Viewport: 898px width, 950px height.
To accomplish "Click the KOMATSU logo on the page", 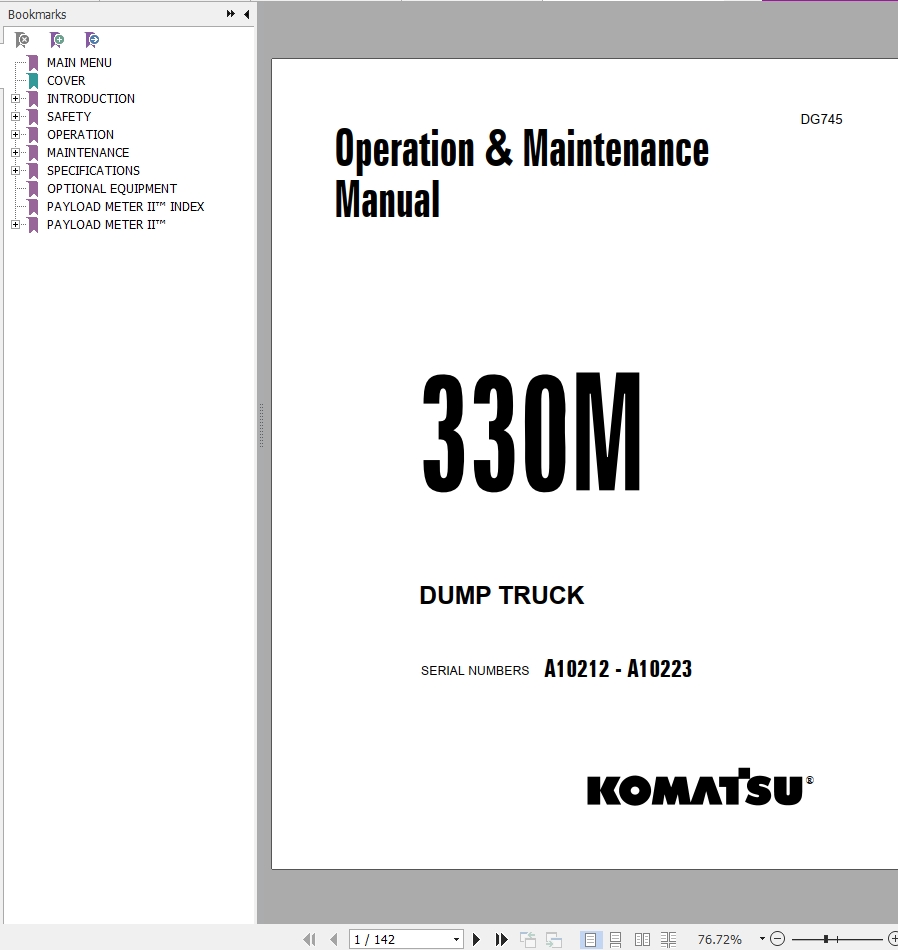I will tap(700, 788).
